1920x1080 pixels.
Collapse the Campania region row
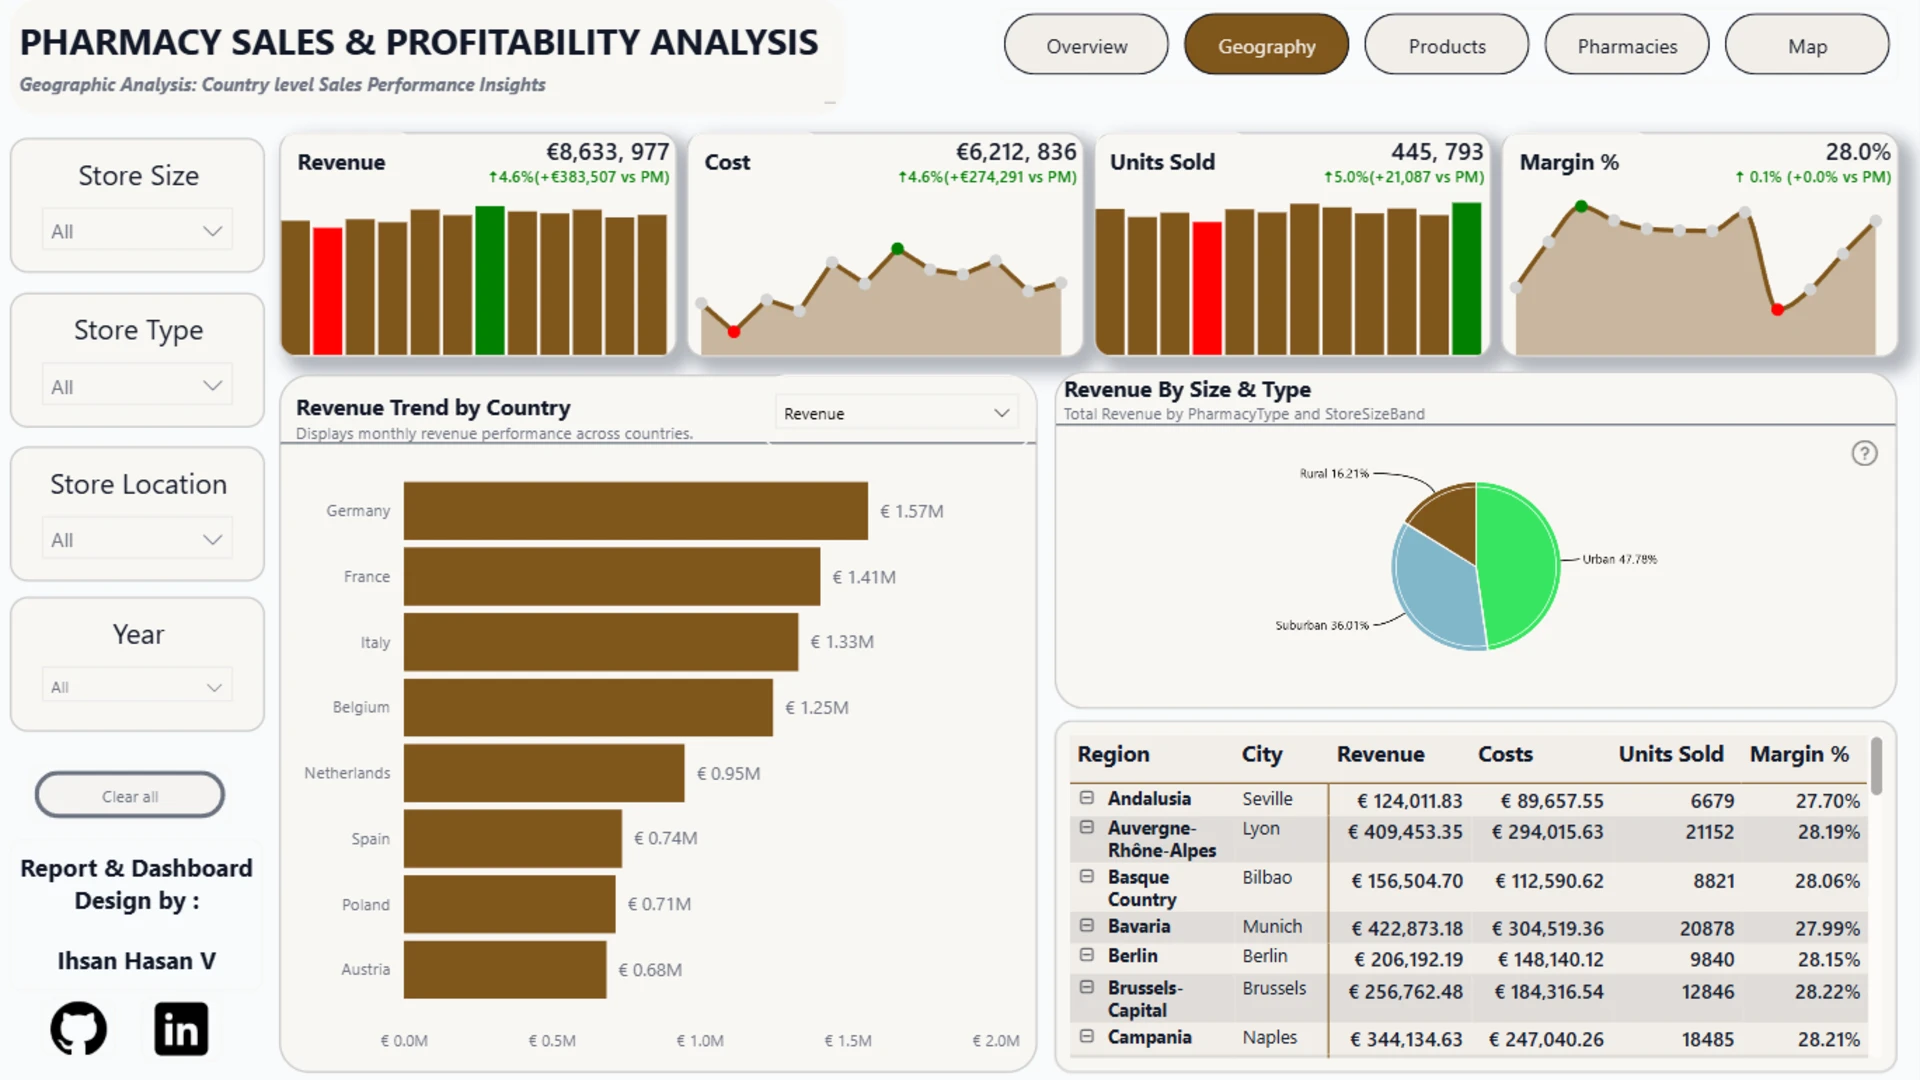coord(1087,1037)
